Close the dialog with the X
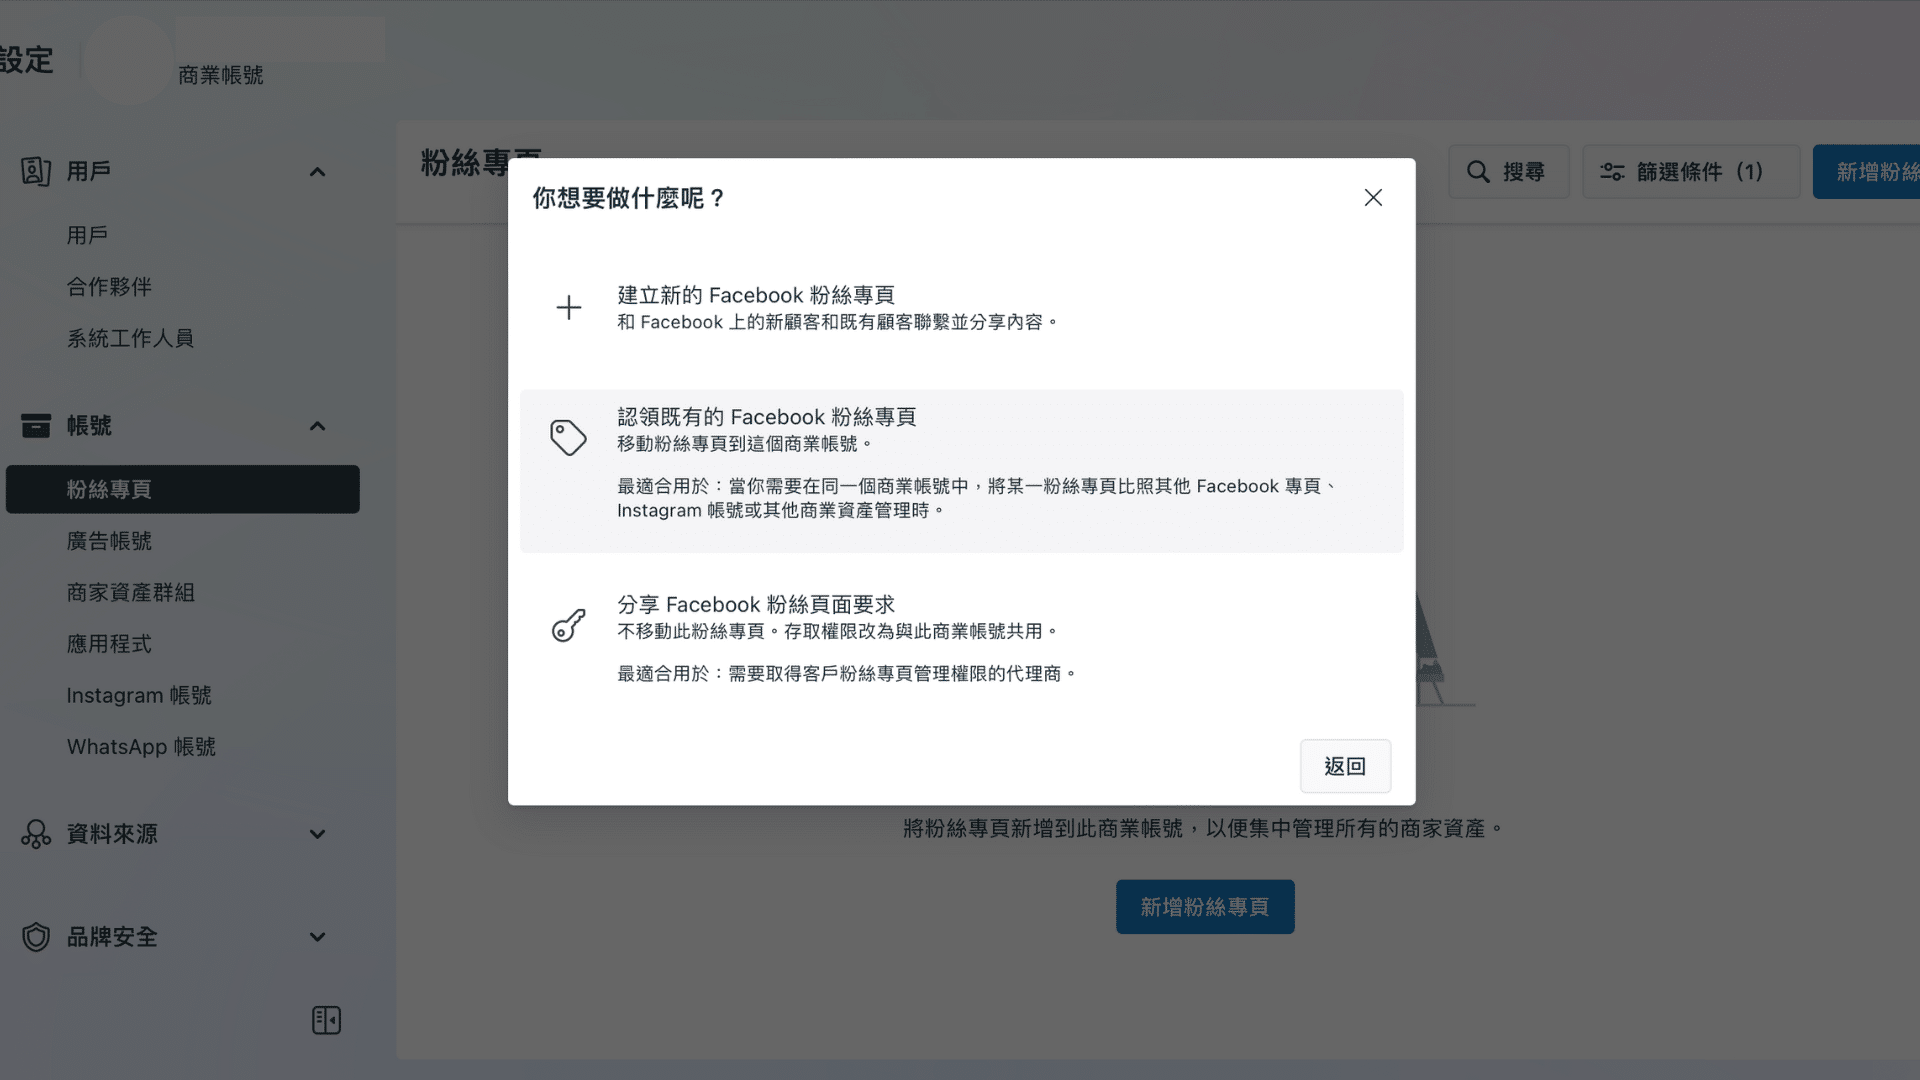Viewport: 1920px width, 1080px height. [x=1372, y=197]
